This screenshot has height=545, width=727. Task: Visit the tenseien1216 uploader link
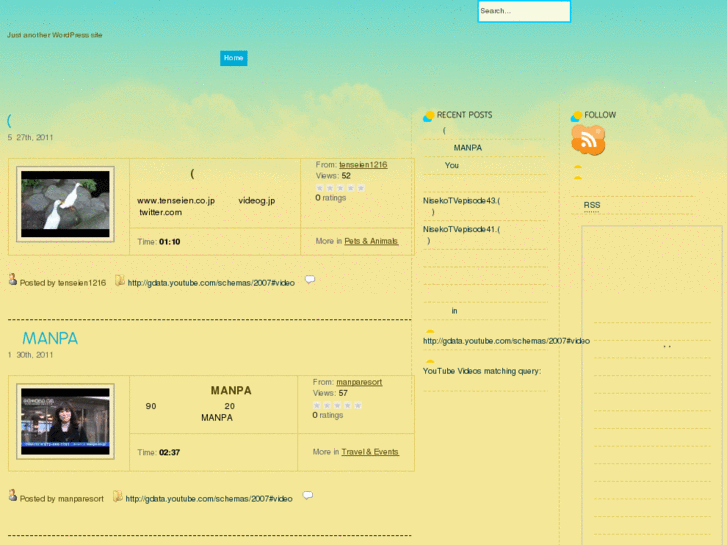click(x=363, y=165)
